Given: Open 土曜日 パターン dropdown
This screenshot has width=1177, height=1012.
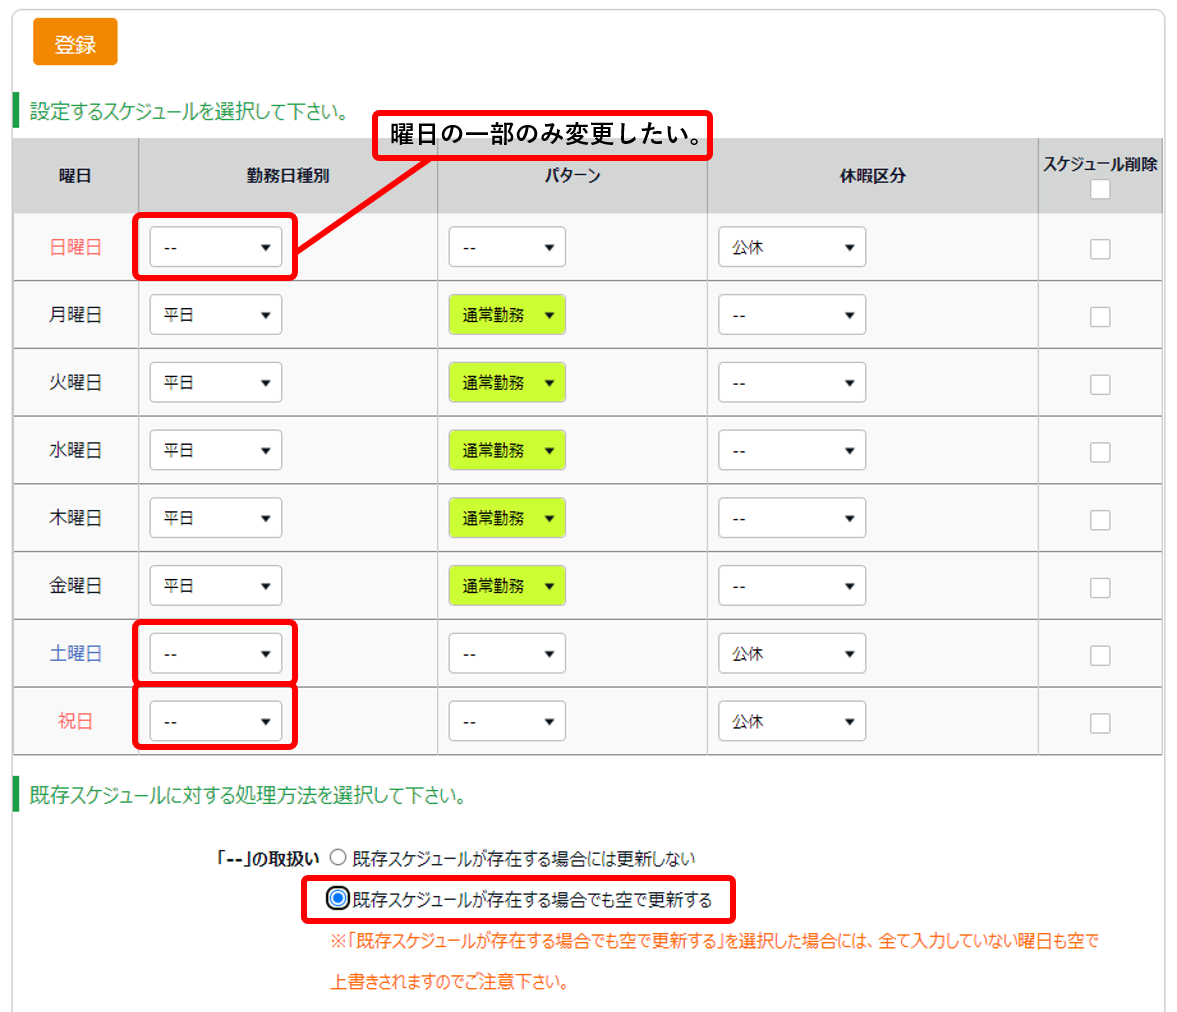Looking at the screenshot, I should click(507, 654).
